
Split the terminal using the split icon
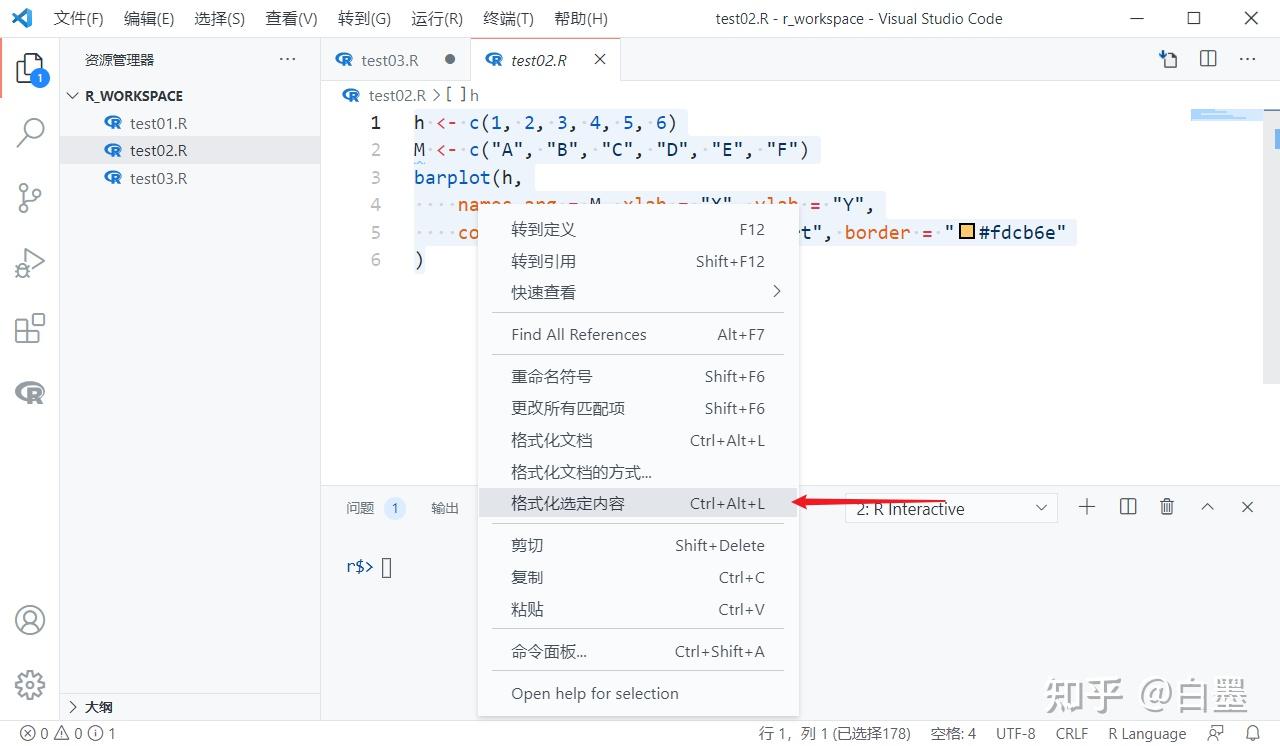(1127, 507)
